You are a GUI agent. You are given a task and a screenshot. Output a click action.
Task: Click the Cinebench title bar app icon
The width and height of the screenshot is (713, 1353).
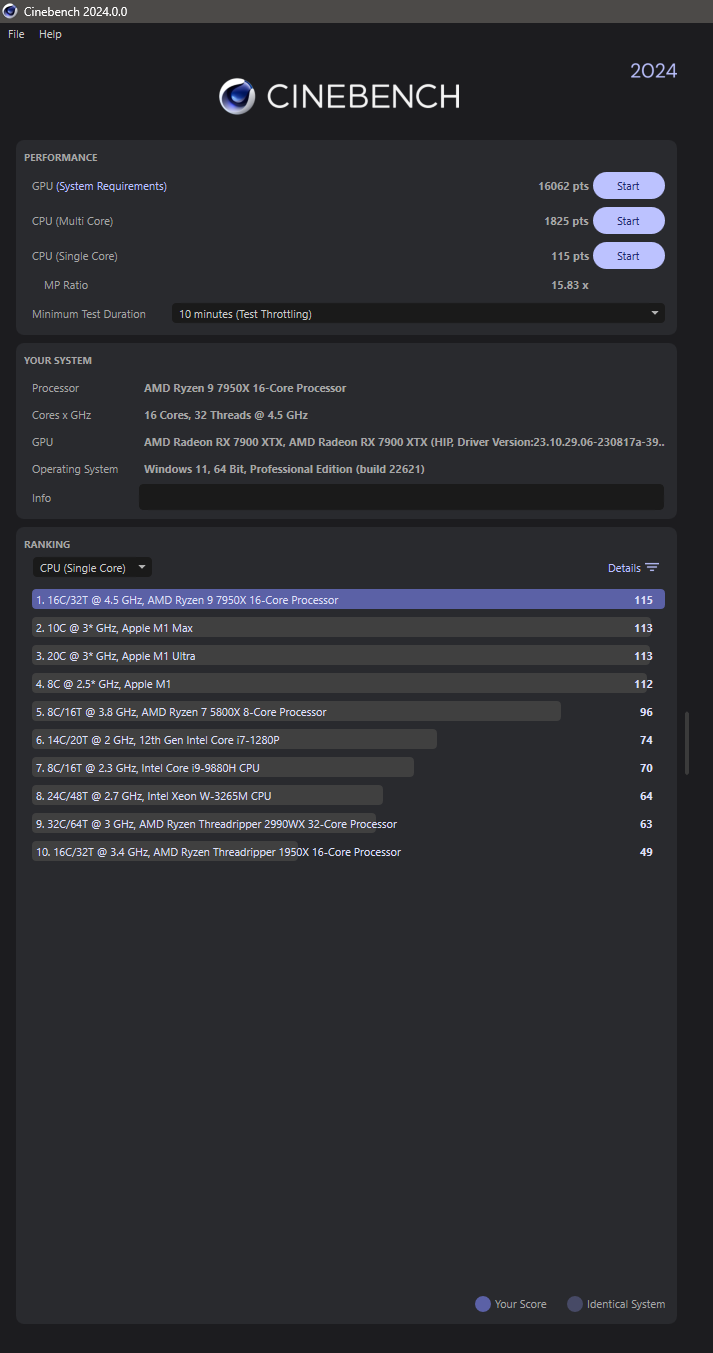[x=10, y=11]
